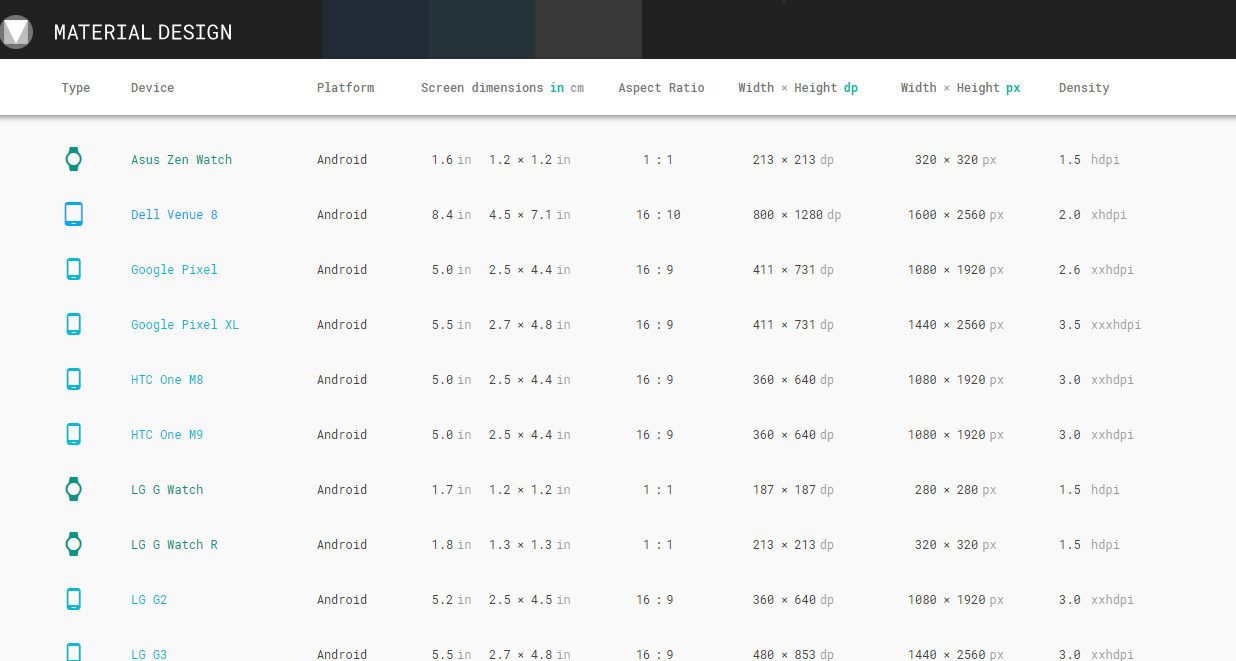Screen dimensions: 1236x661
Task: Click 411 × 731 dp in Google Pixel row
Action: [x=793, y=270]
